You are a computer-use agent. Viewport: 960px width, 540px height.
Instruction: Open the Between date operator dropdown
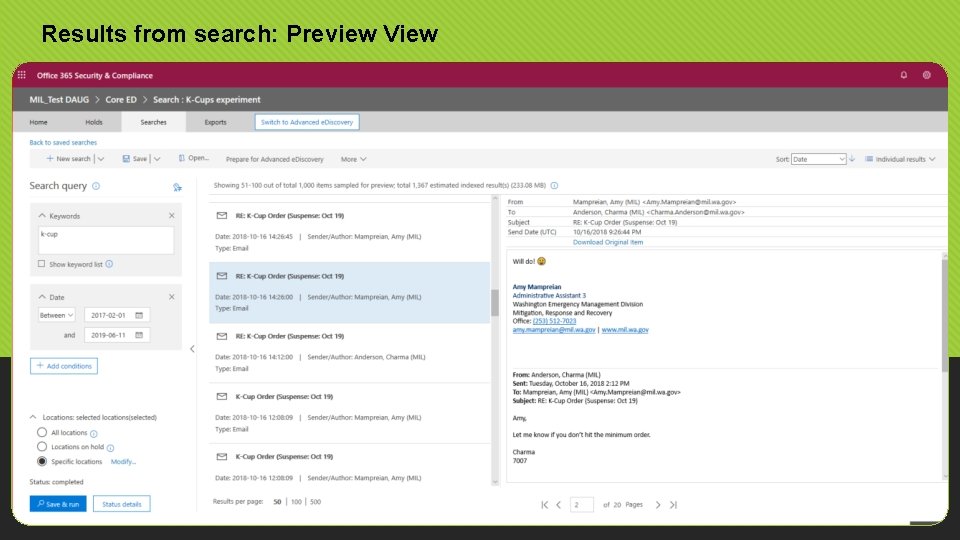point(56,315)
